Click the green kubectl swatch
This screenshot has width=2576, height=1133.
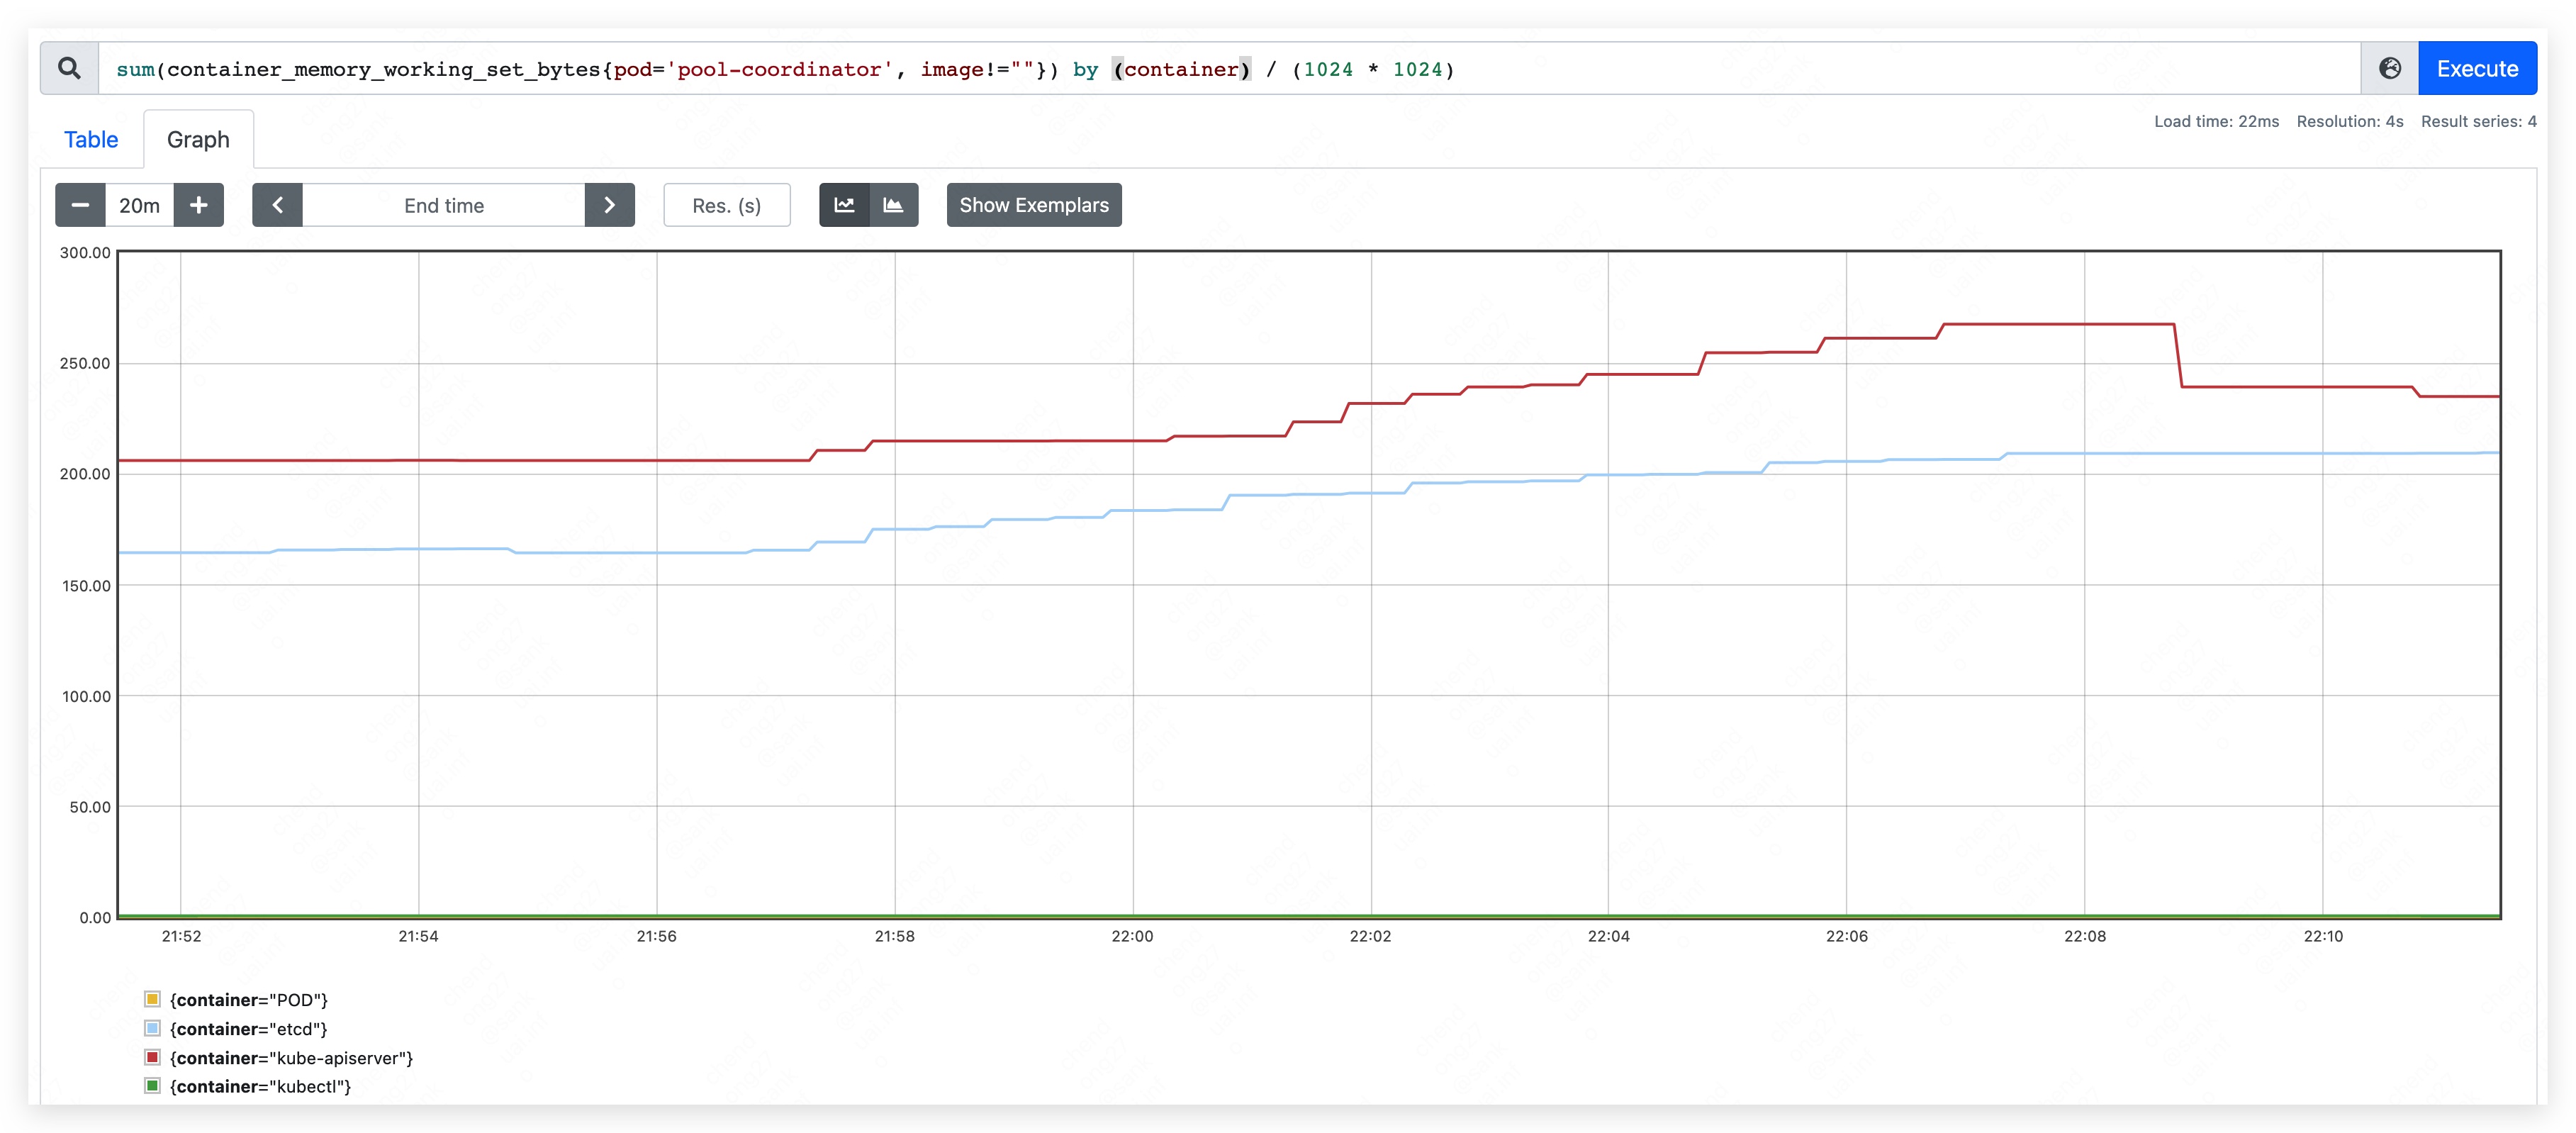click(152, 1086)
